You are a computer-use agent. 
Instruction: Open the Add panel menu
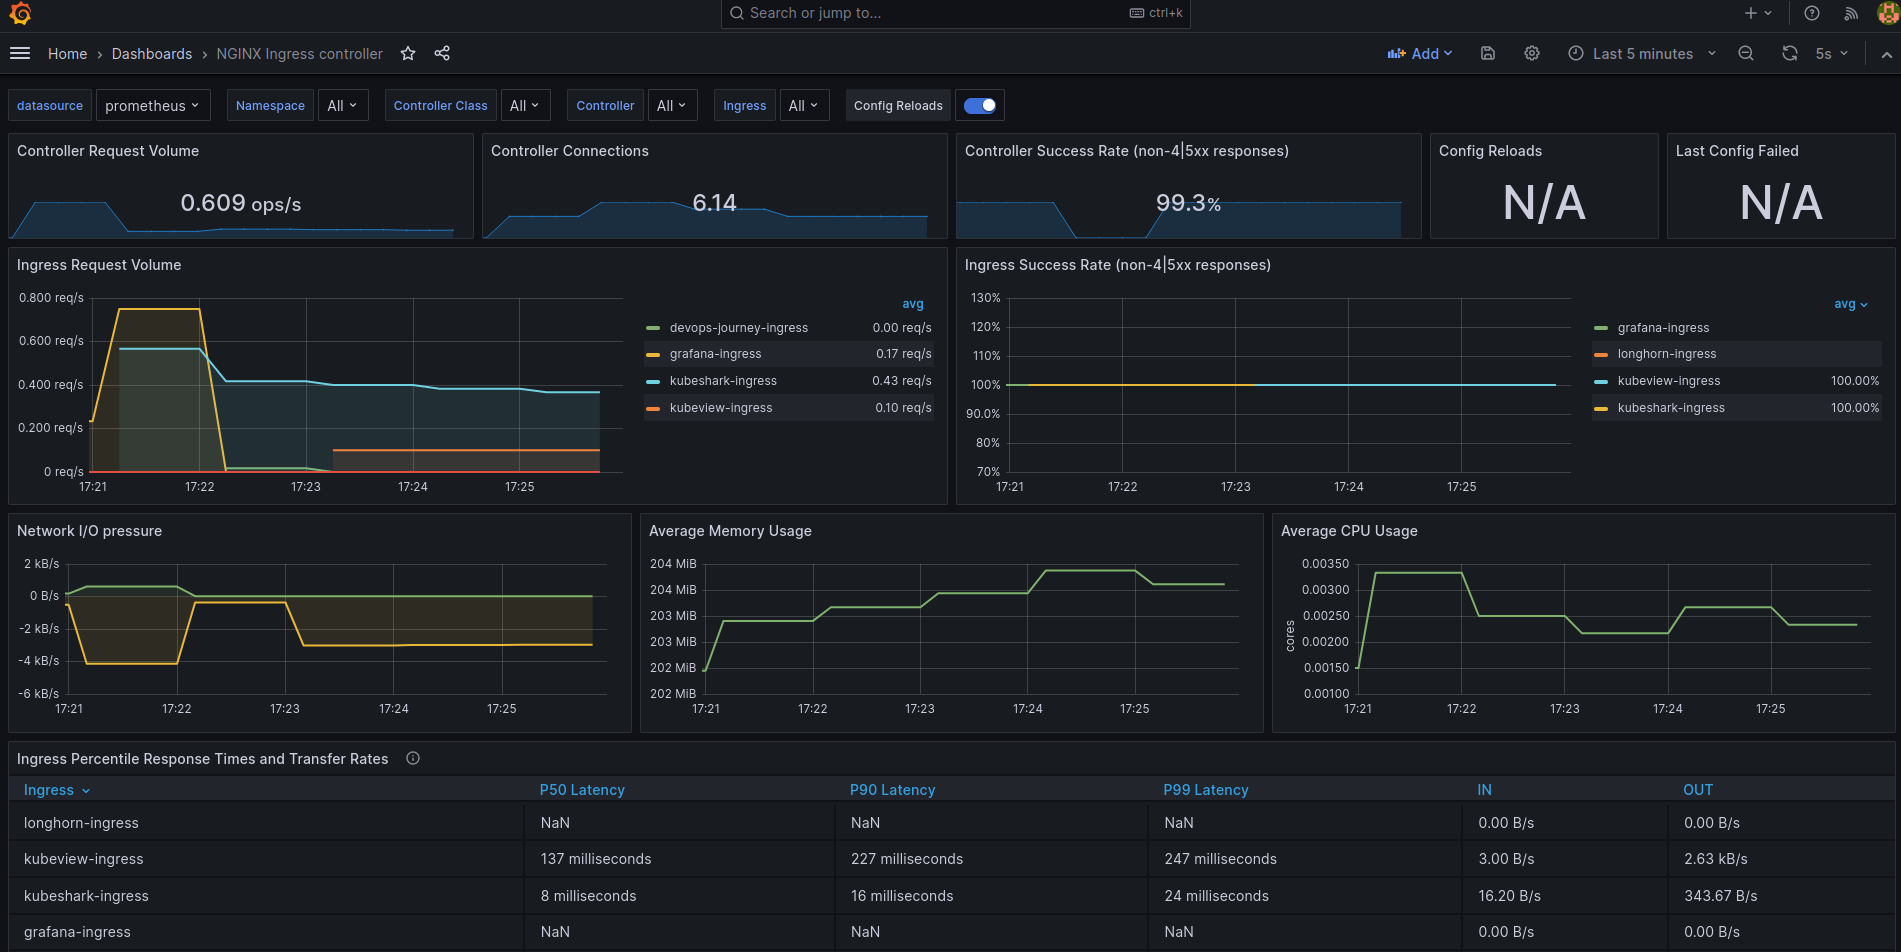coord(1420,54)
